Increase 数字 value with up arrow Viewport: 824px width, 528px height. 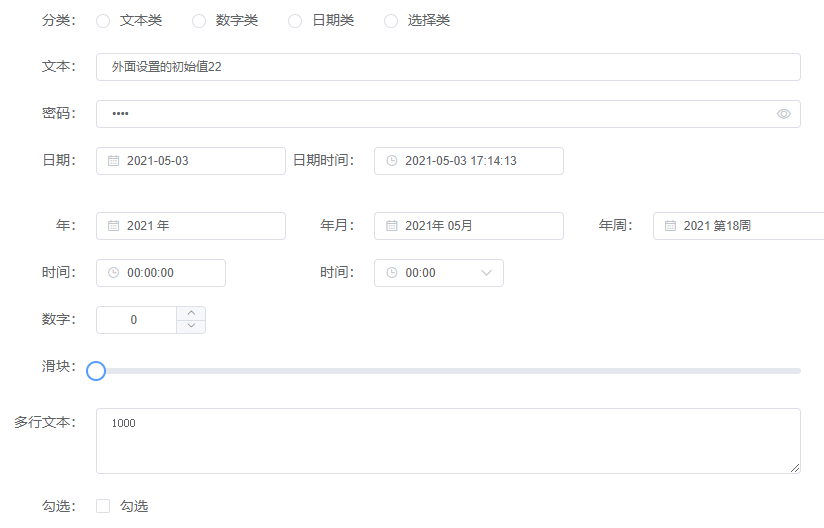click(191, 313)
